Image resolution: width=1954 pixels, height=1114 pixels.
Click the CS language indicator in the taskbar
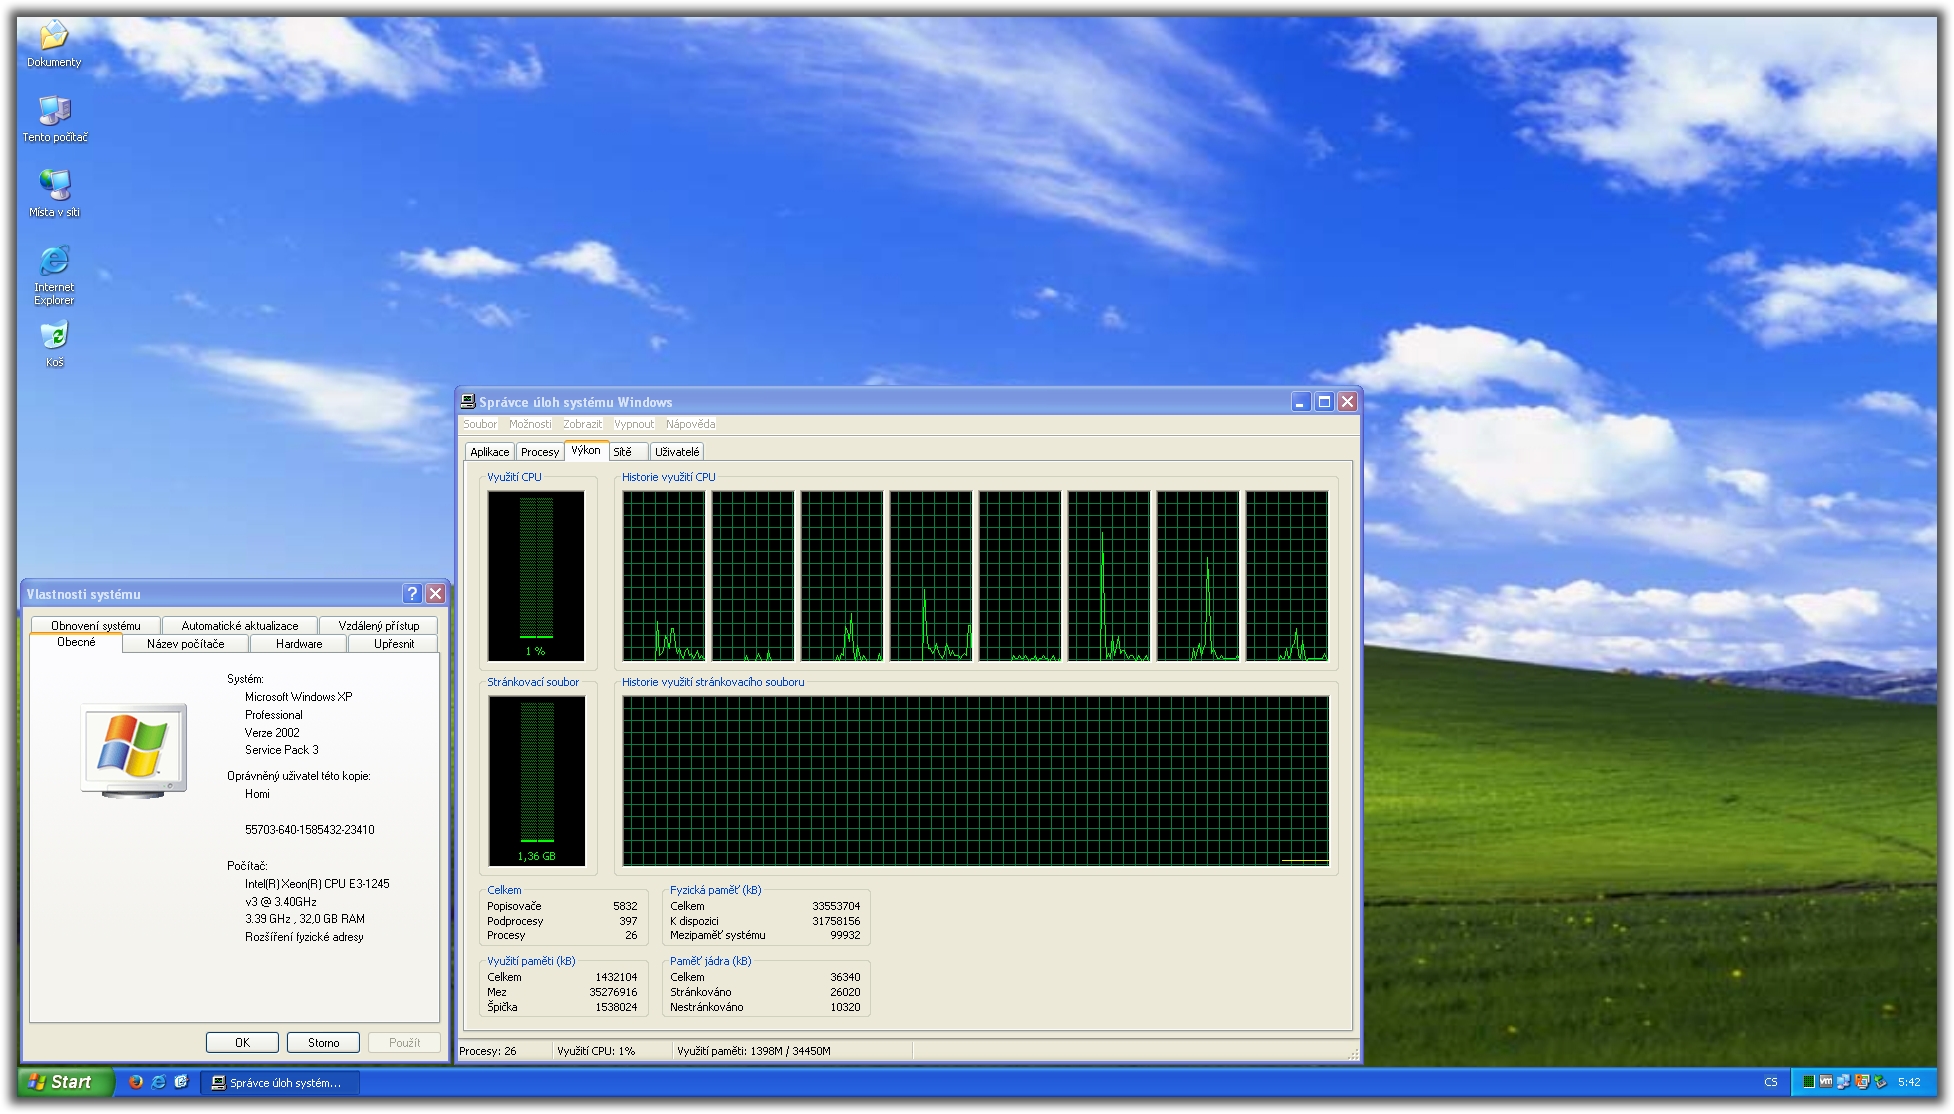1771,1082
